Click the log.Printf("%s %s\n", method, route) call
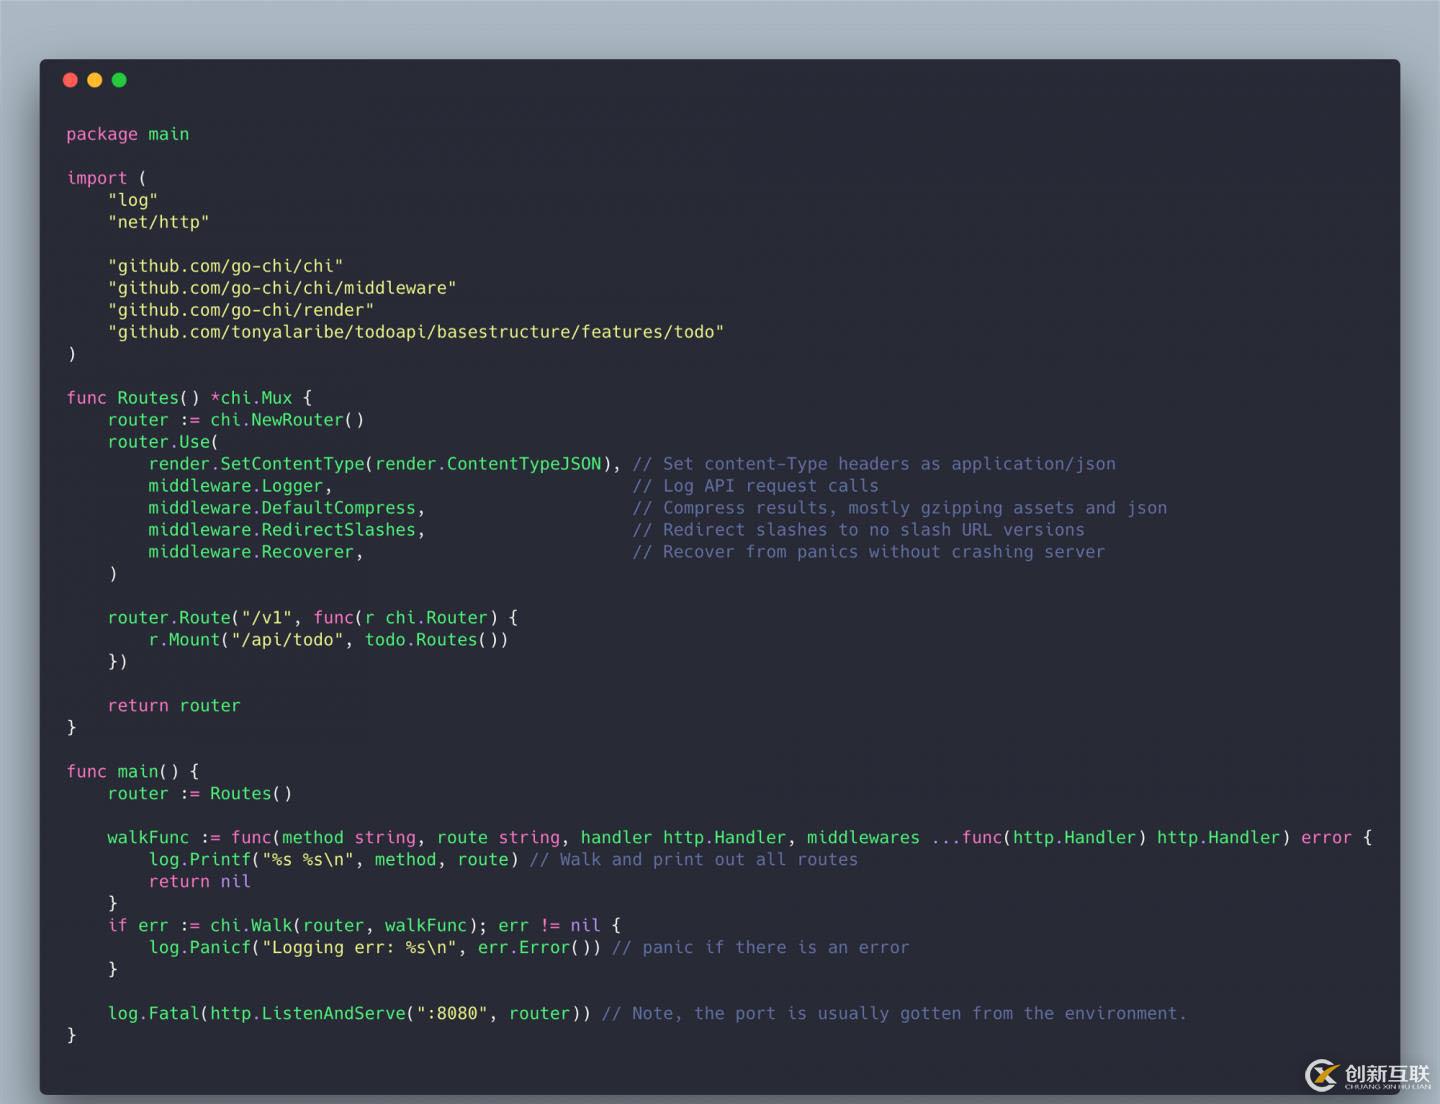 [334, 860]
